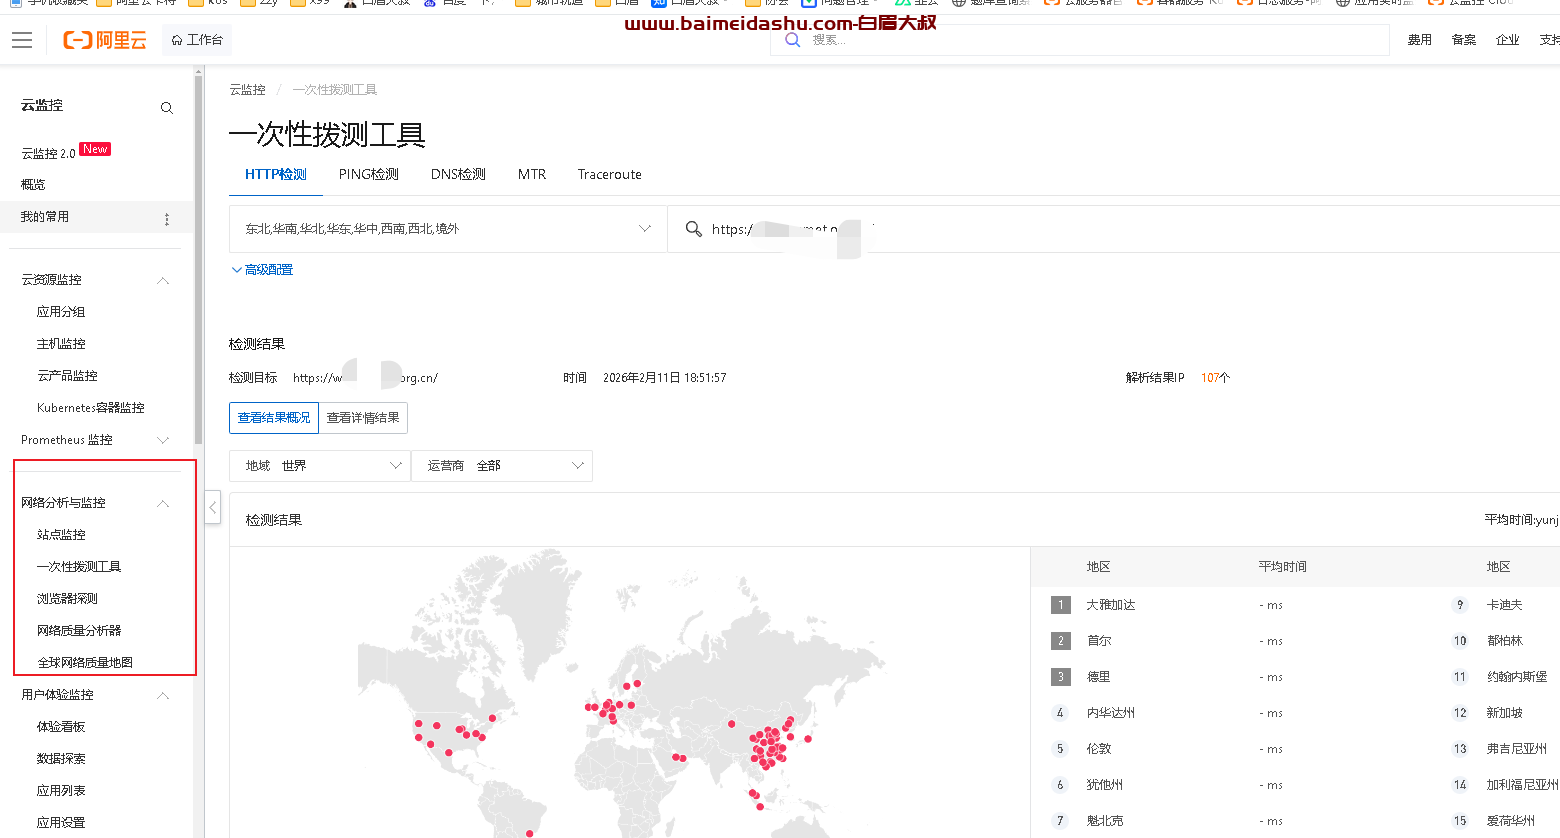Switch to the PING检测 tab
Viewport: 1560px width, 838px height.
click(368, 174)
